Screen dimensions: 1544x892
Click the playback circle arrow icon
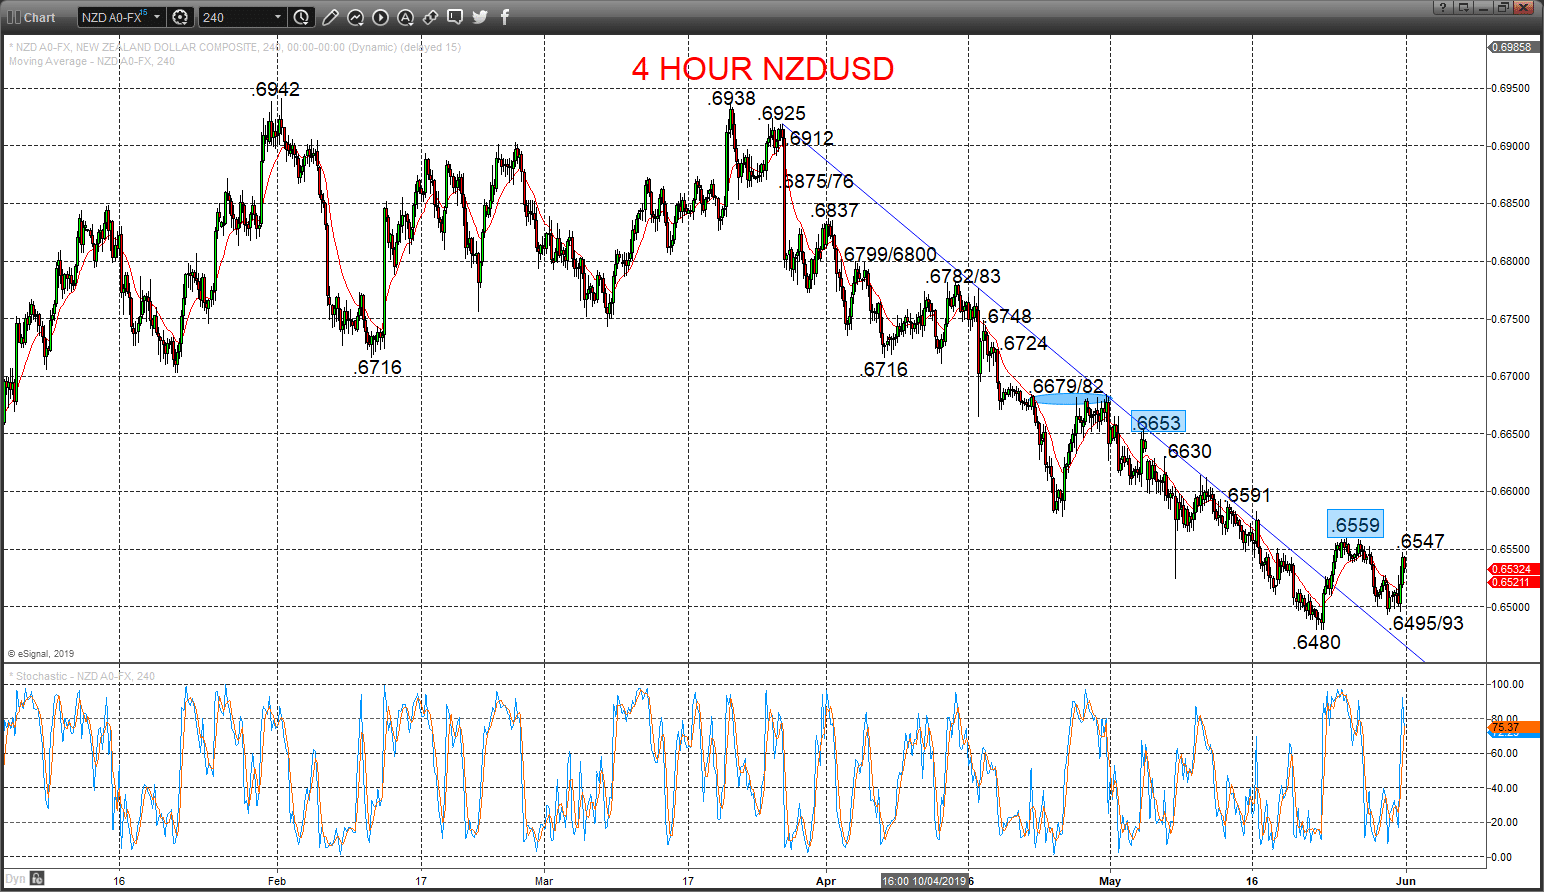tap(381, 17)
